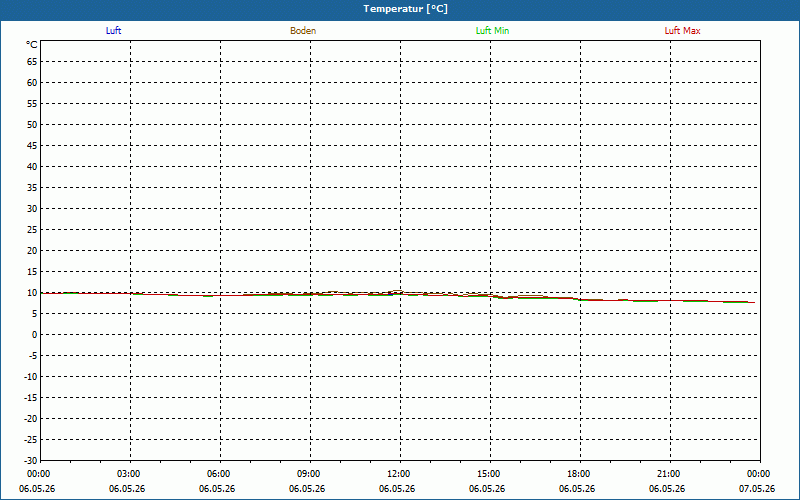This screenshot has height=500, width=800.
Task: Click the 09:00 time axis label
Action: point(308,474)
